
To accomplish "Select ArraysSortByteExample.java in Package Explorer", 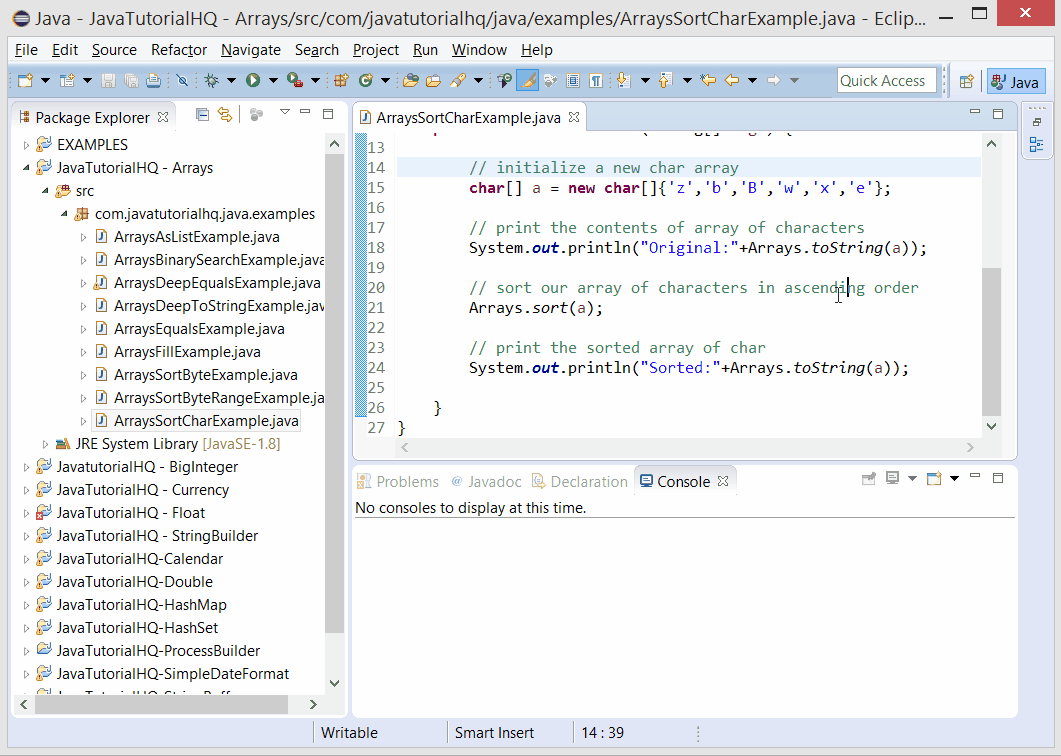I will click(205, 375).
